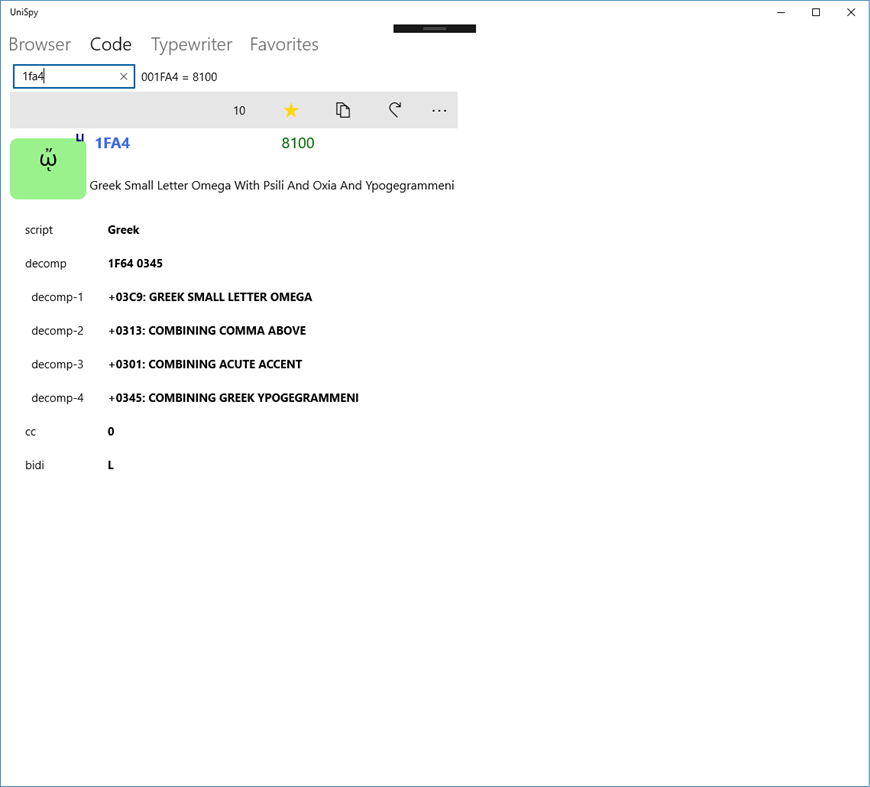Click decomp-4 entry COMBINING GREEK YPOGEGRAMMENI
The width and height of the screenshot is (870, 787).
click(234, 397)
